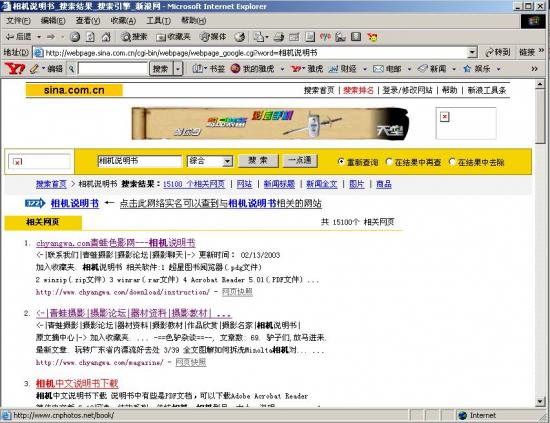Click the 电邮 mail toolbar button
550x423 pixels.
pyautogui.click(x=387, y=69)
